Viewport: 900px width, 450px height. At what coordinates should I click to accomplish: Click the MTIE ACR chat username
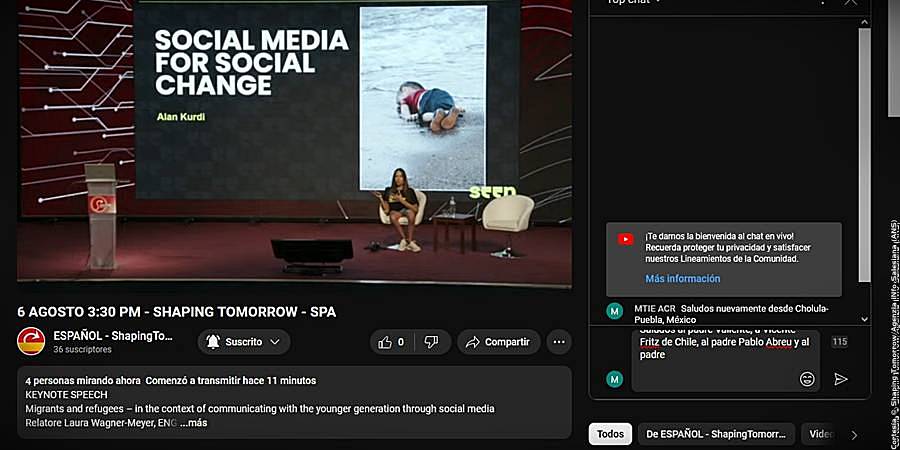tap(655, 309)
